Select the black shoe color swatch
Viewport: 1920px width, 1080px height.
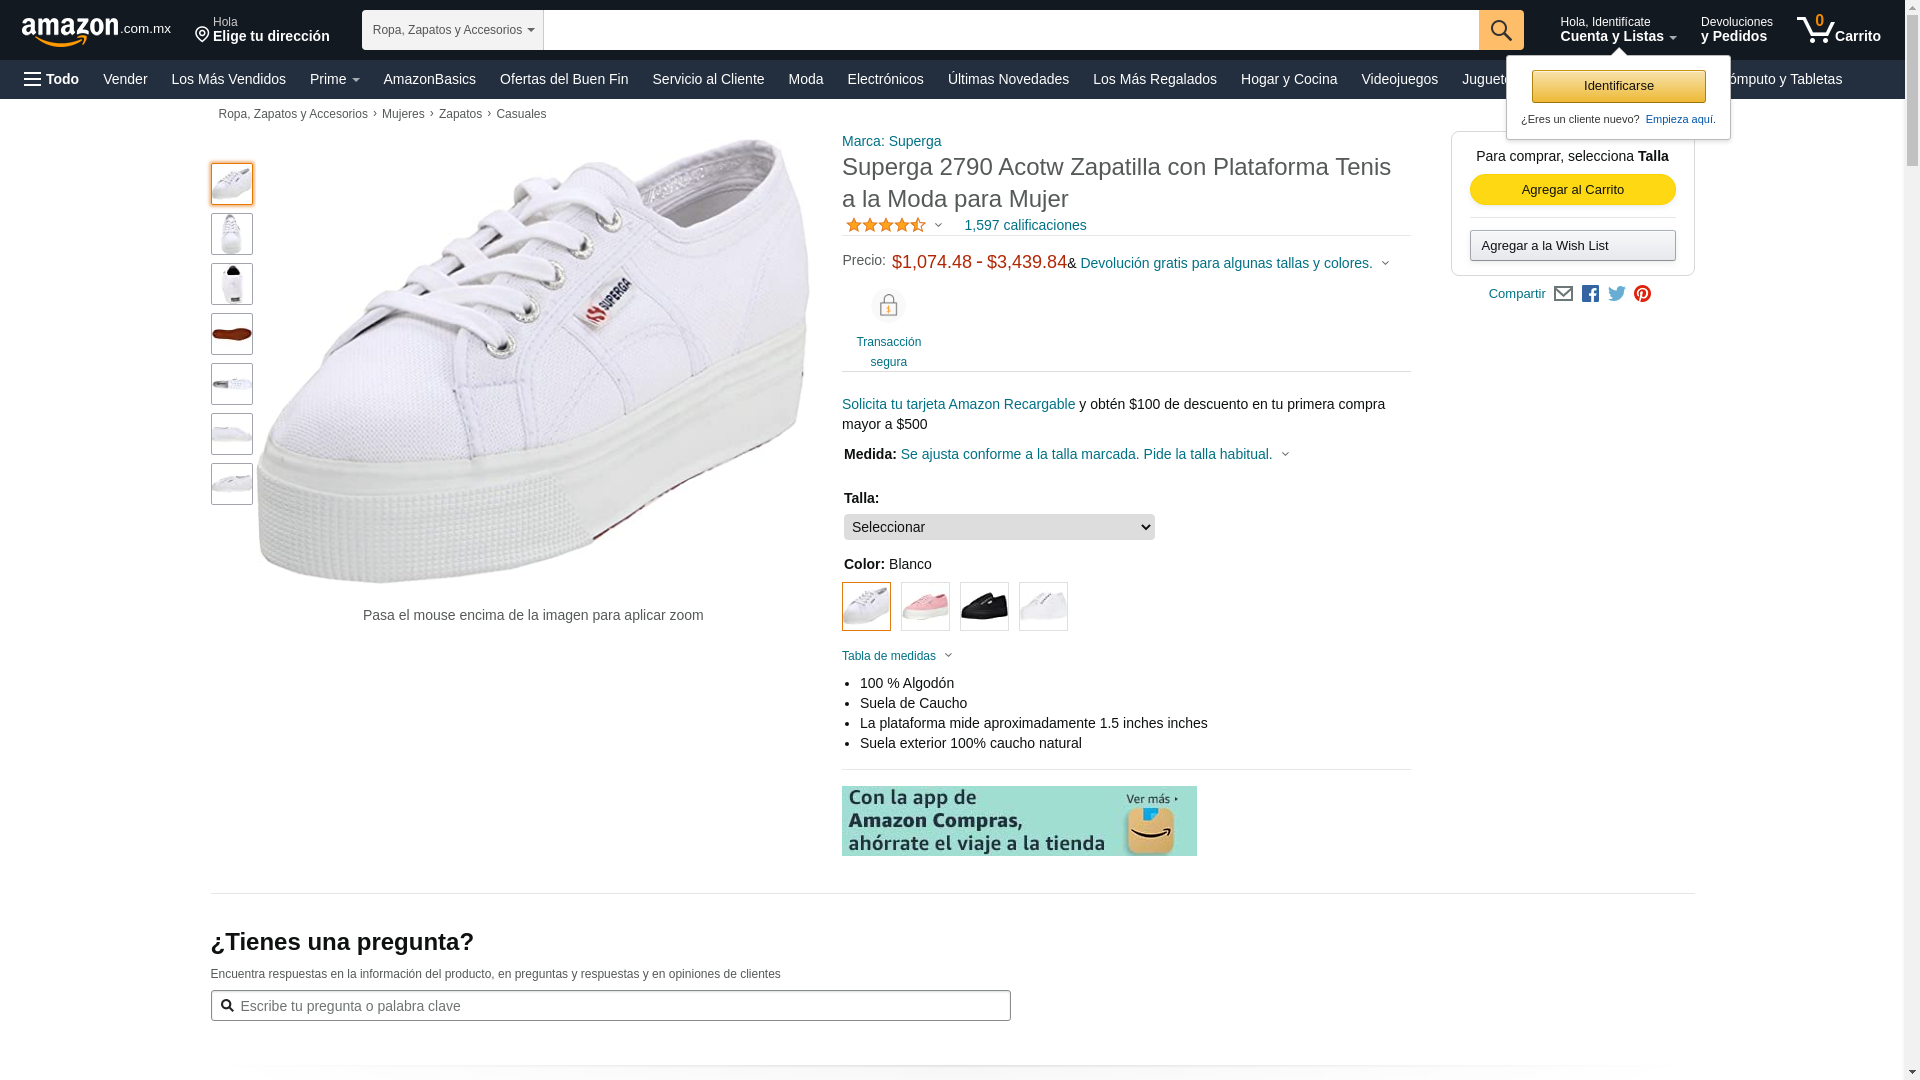984,606
